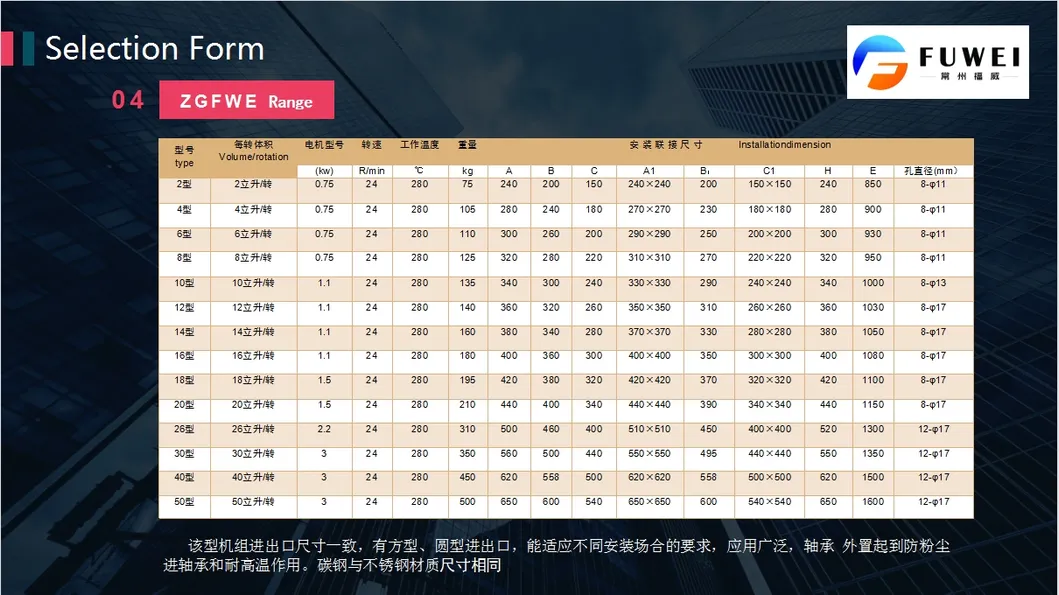This screenshot has height=595, width=1059.
Task: Click the 型号 type column header
Action: click(184, 156)
